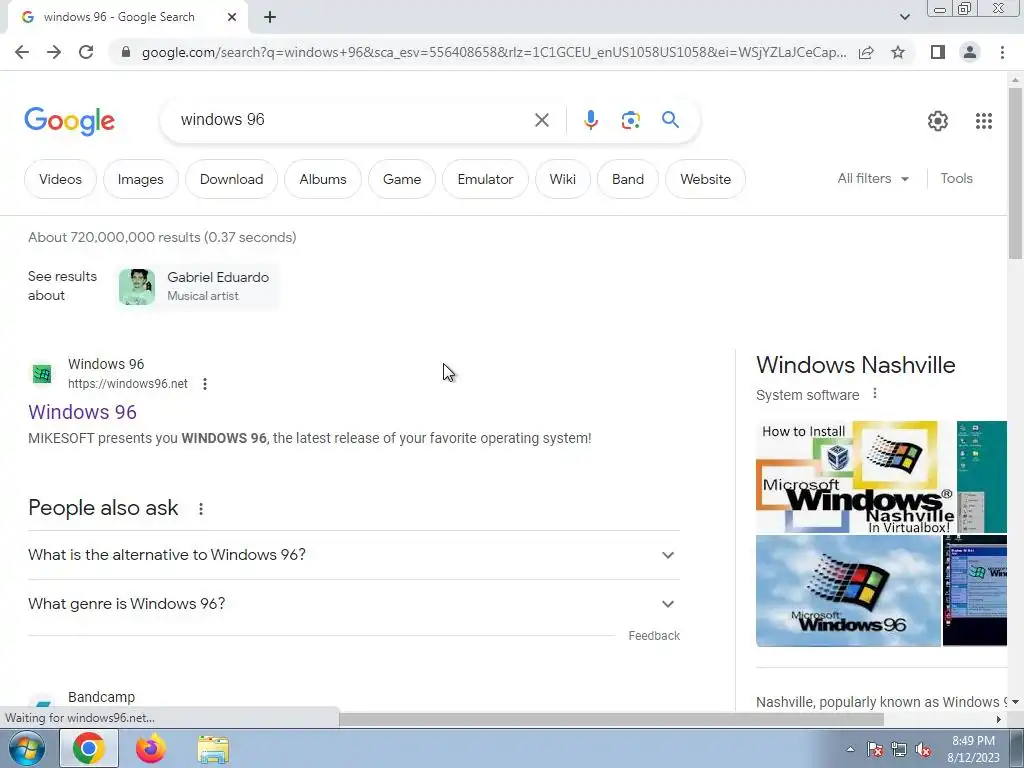Screen dimensions: 1024x768
Task: Launch Firefox from the taskbar
Action: point(150,748)
